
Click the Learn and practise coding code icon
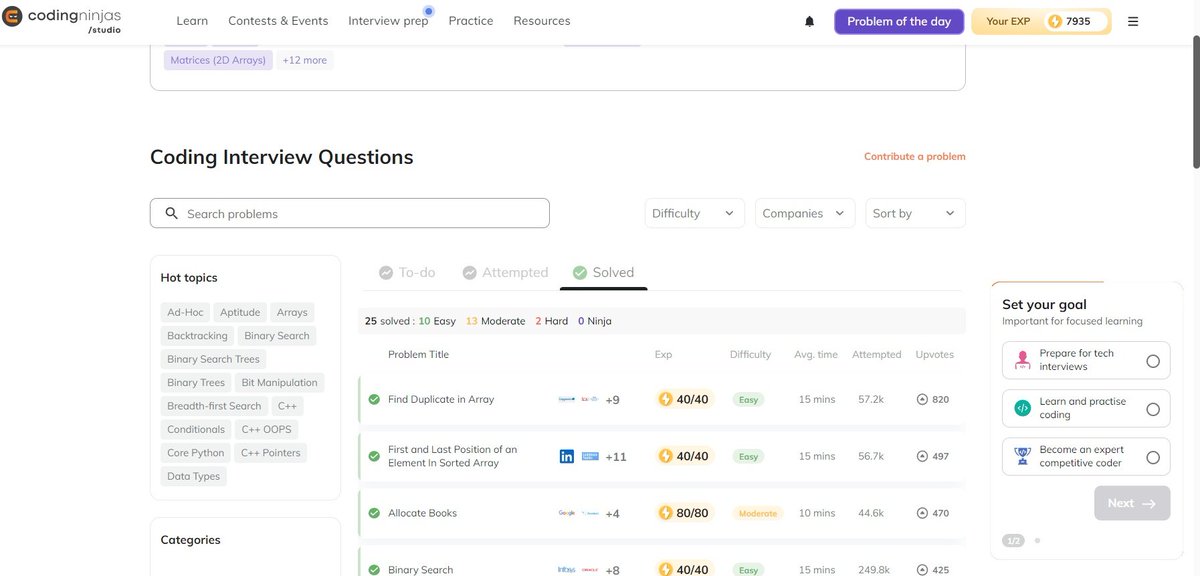point(1022,408)
